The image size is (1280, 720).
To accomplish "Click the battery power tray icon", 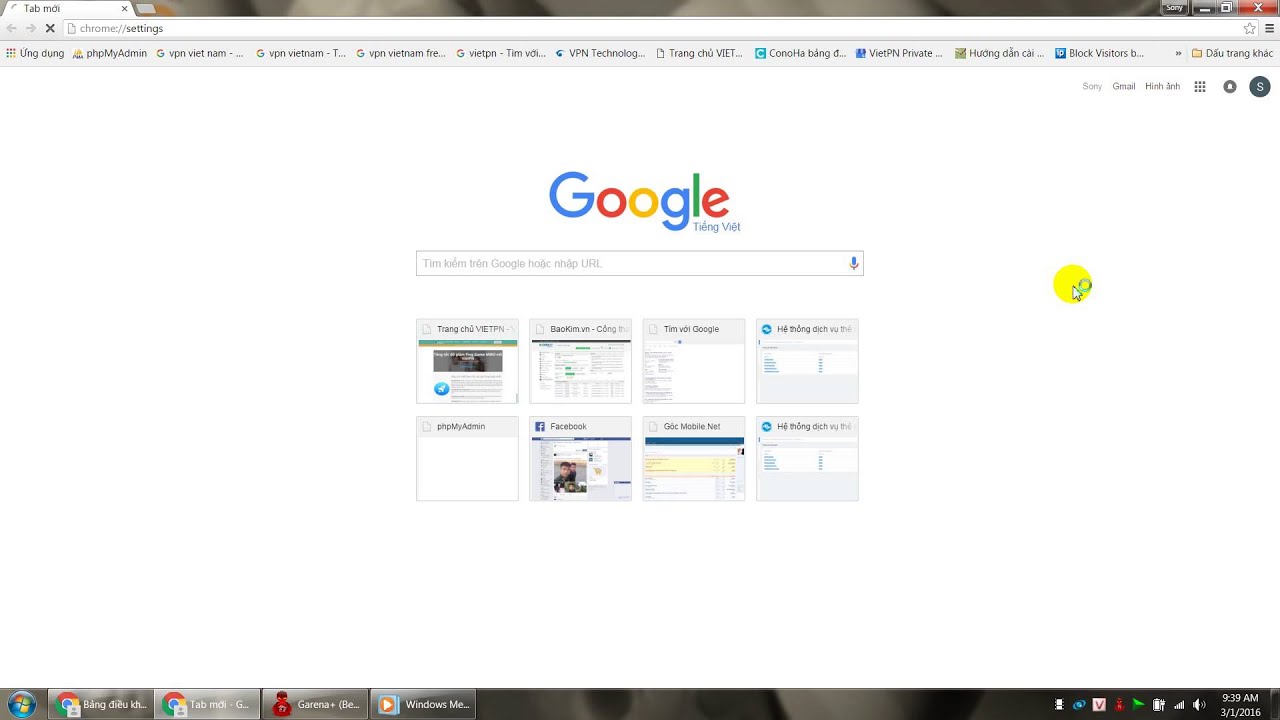I will coord(1159,705).
